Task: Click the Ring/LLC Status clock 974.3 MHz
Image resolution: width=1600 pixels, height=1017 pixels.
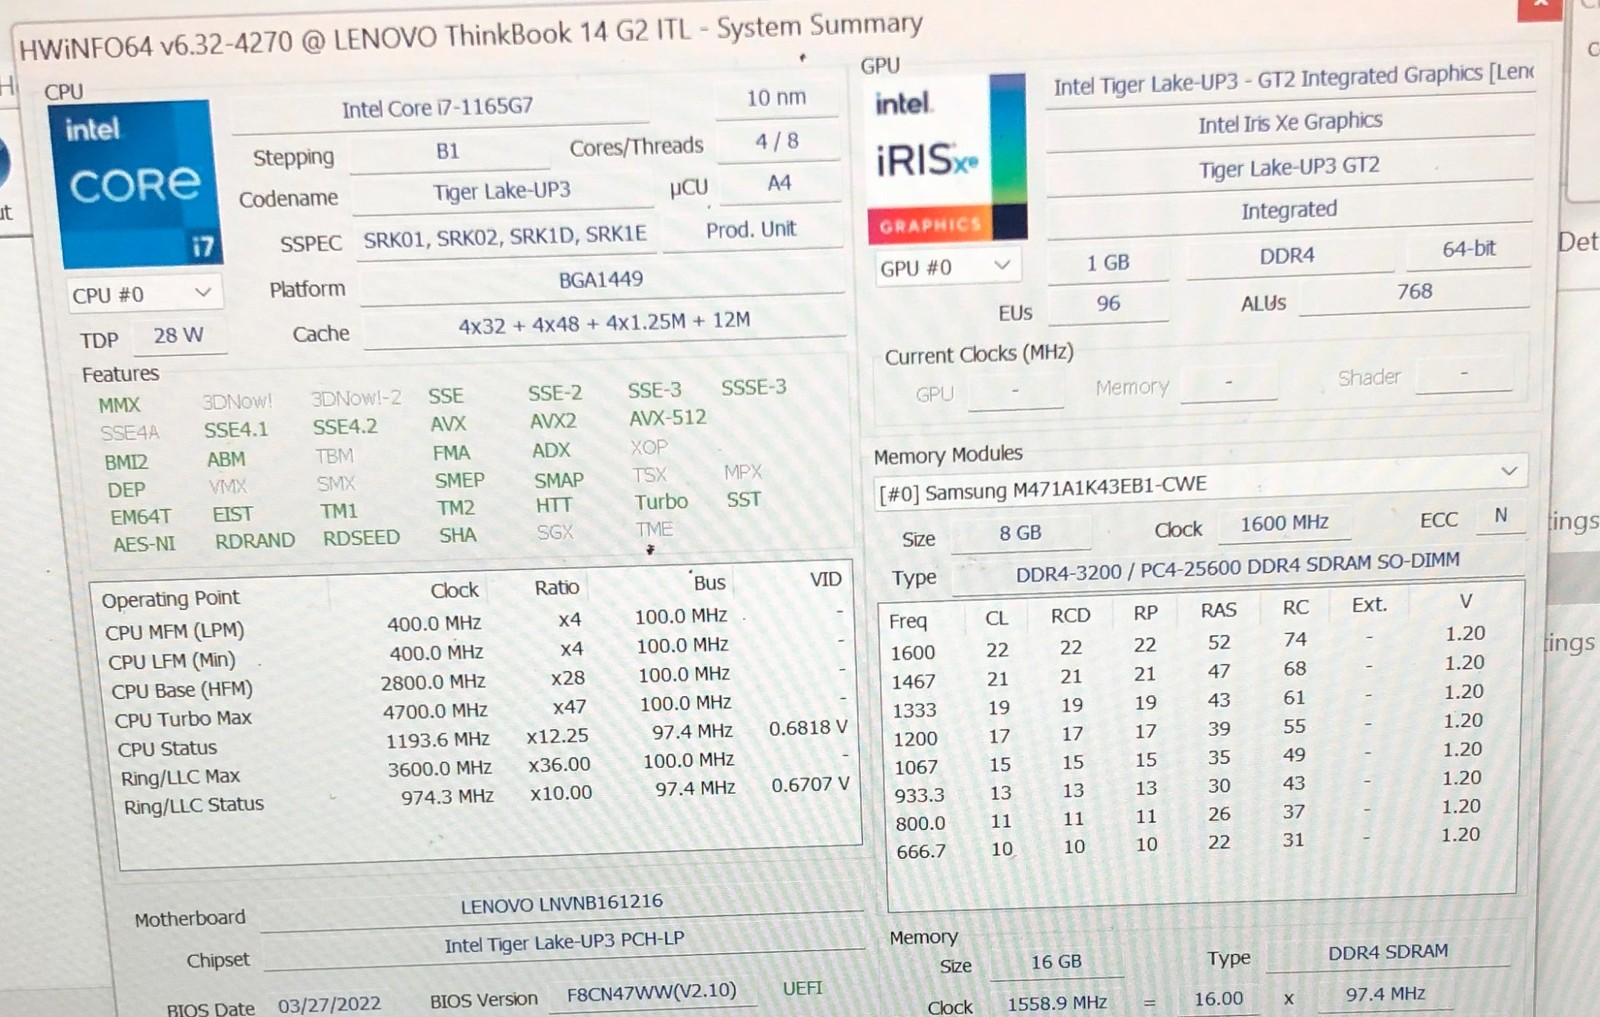Action: [448, 797]
